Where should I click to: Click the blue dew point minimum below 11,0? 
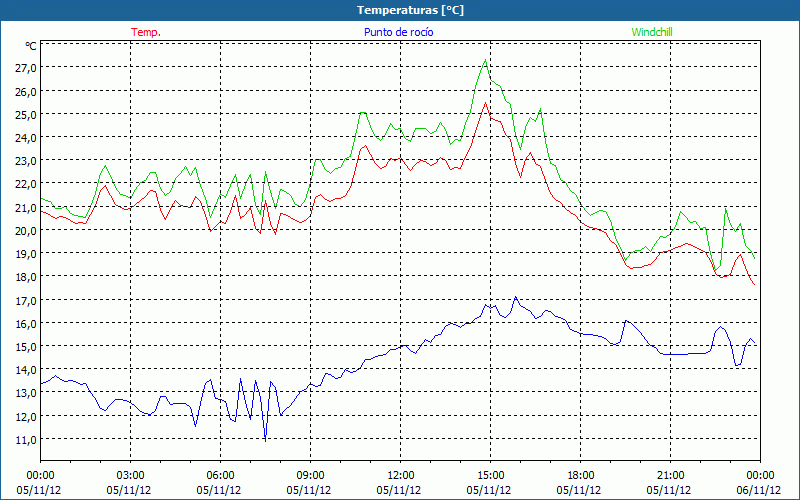point(265,440)
